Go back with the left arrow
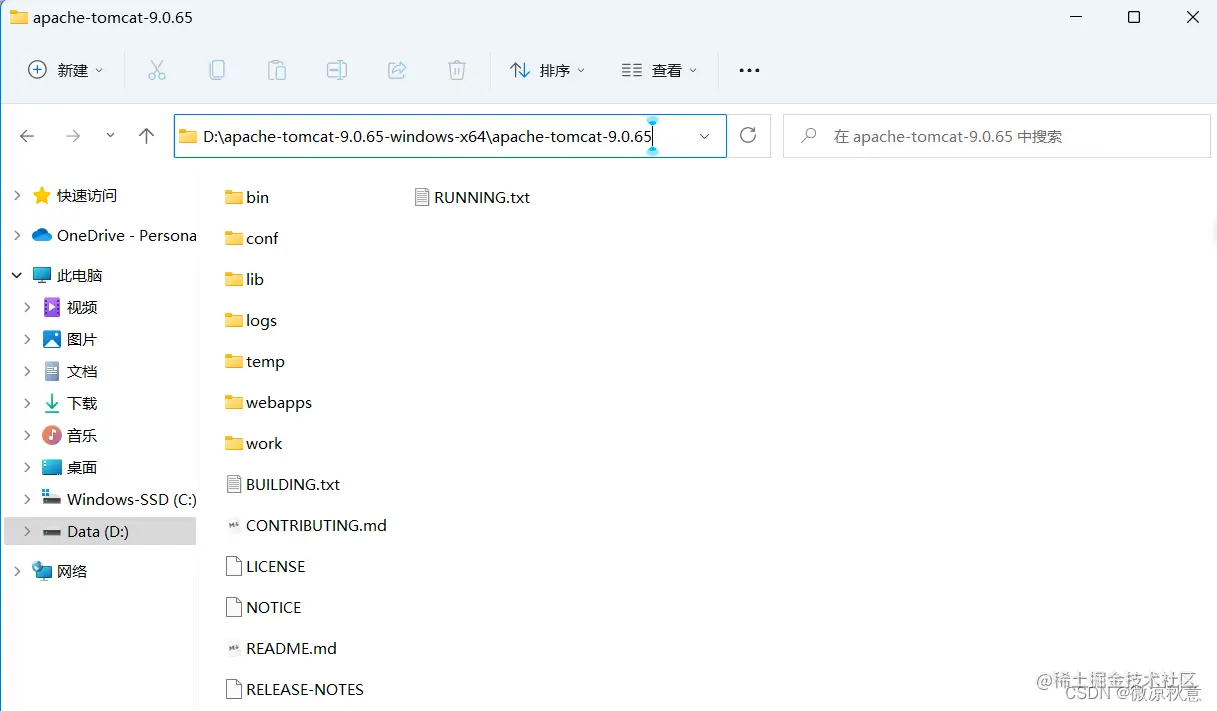The height and width of the screenshot is (711, 1217). [28, 136]
